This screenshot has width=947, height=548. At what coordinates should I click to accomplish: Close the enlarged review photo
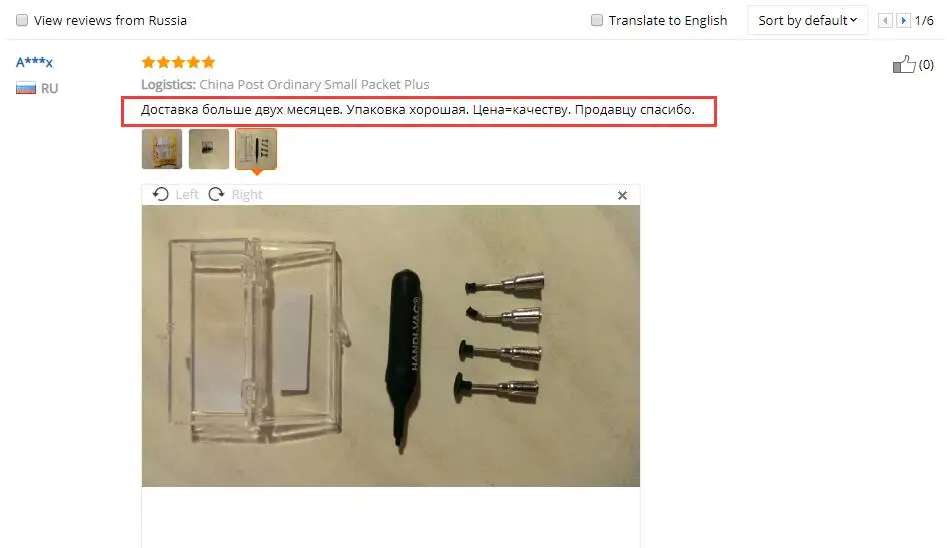click(x=623, y=195)
